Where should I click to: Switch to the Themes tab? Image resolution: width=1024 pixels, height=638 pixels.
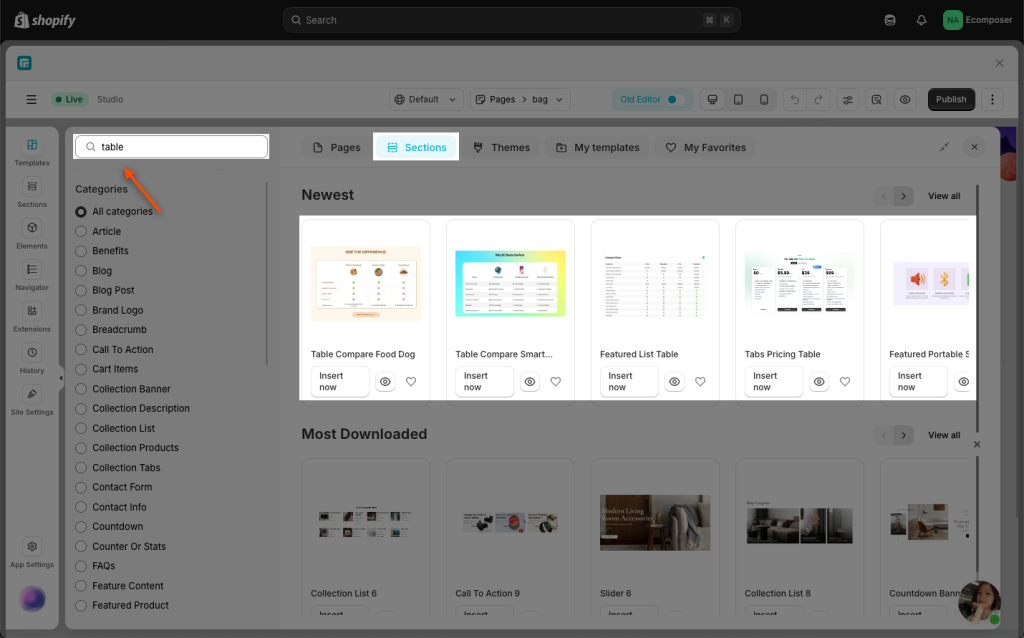click(500, 147)
